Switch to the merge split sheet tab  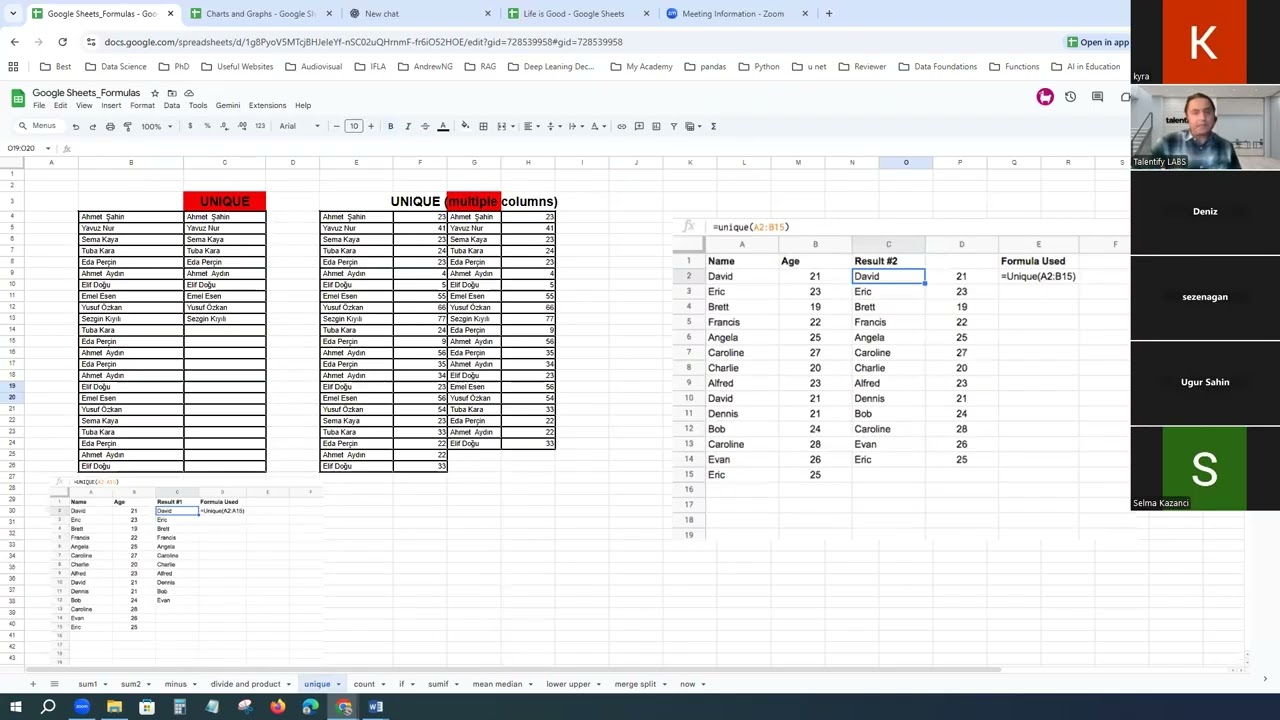[635, 684]
